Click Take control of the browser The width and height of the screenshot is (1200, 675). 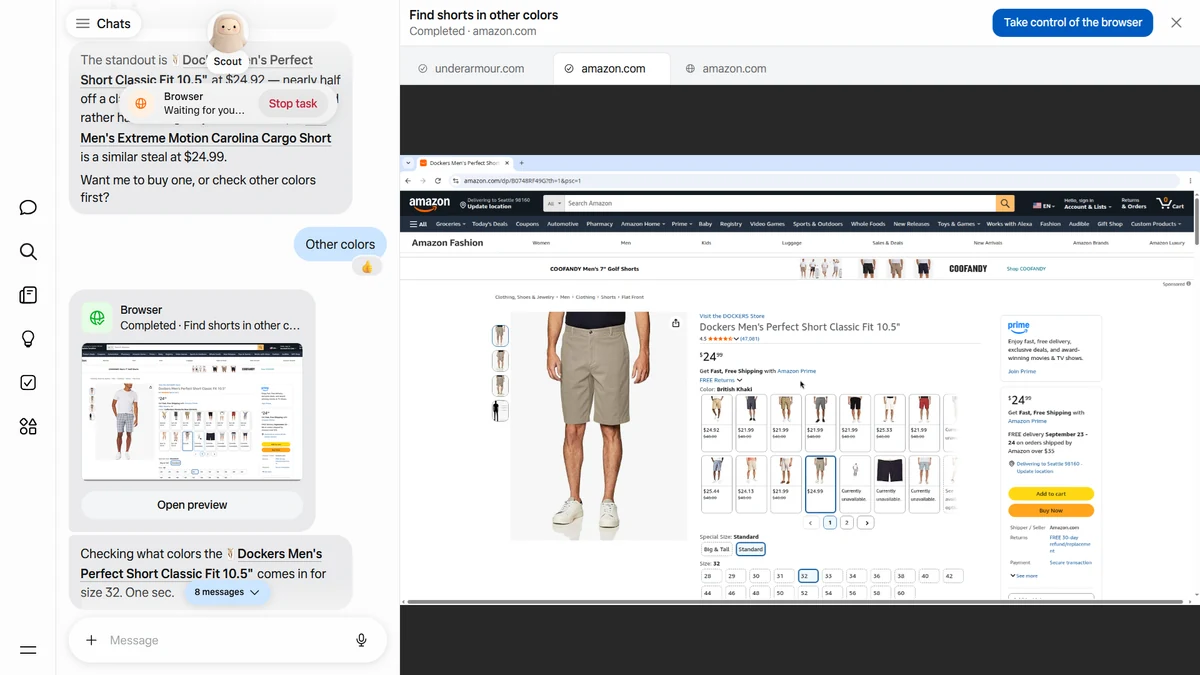pos(1073,22)
